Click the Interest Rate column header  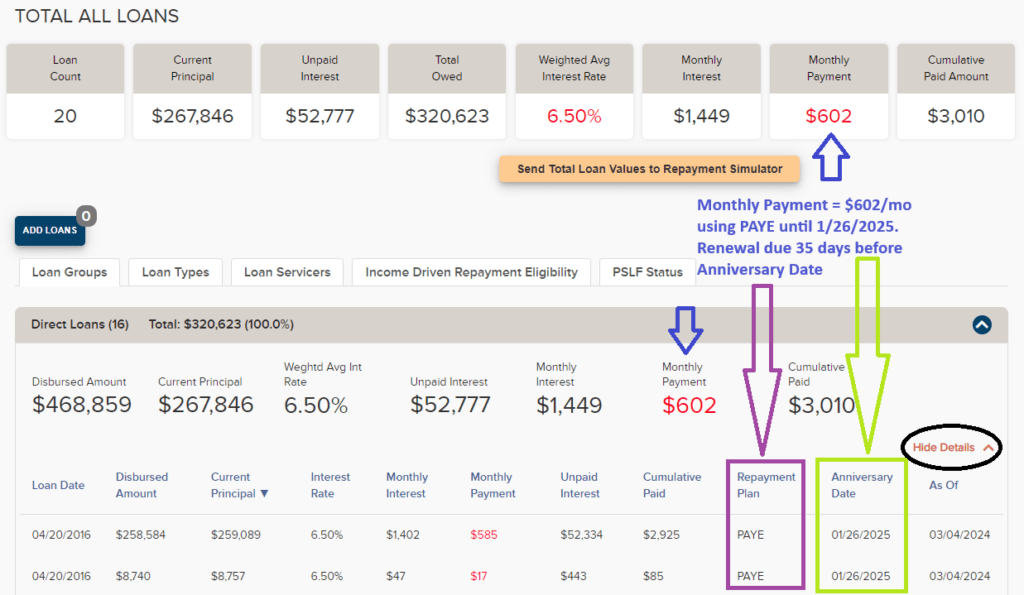330,485
